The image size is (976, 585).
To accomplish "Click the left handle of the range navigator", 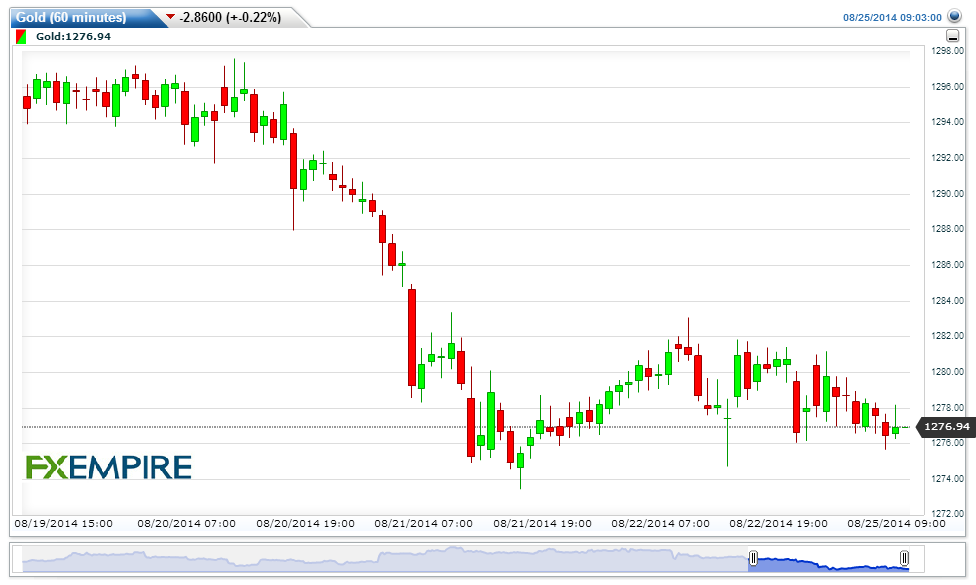I will point(753,559).
